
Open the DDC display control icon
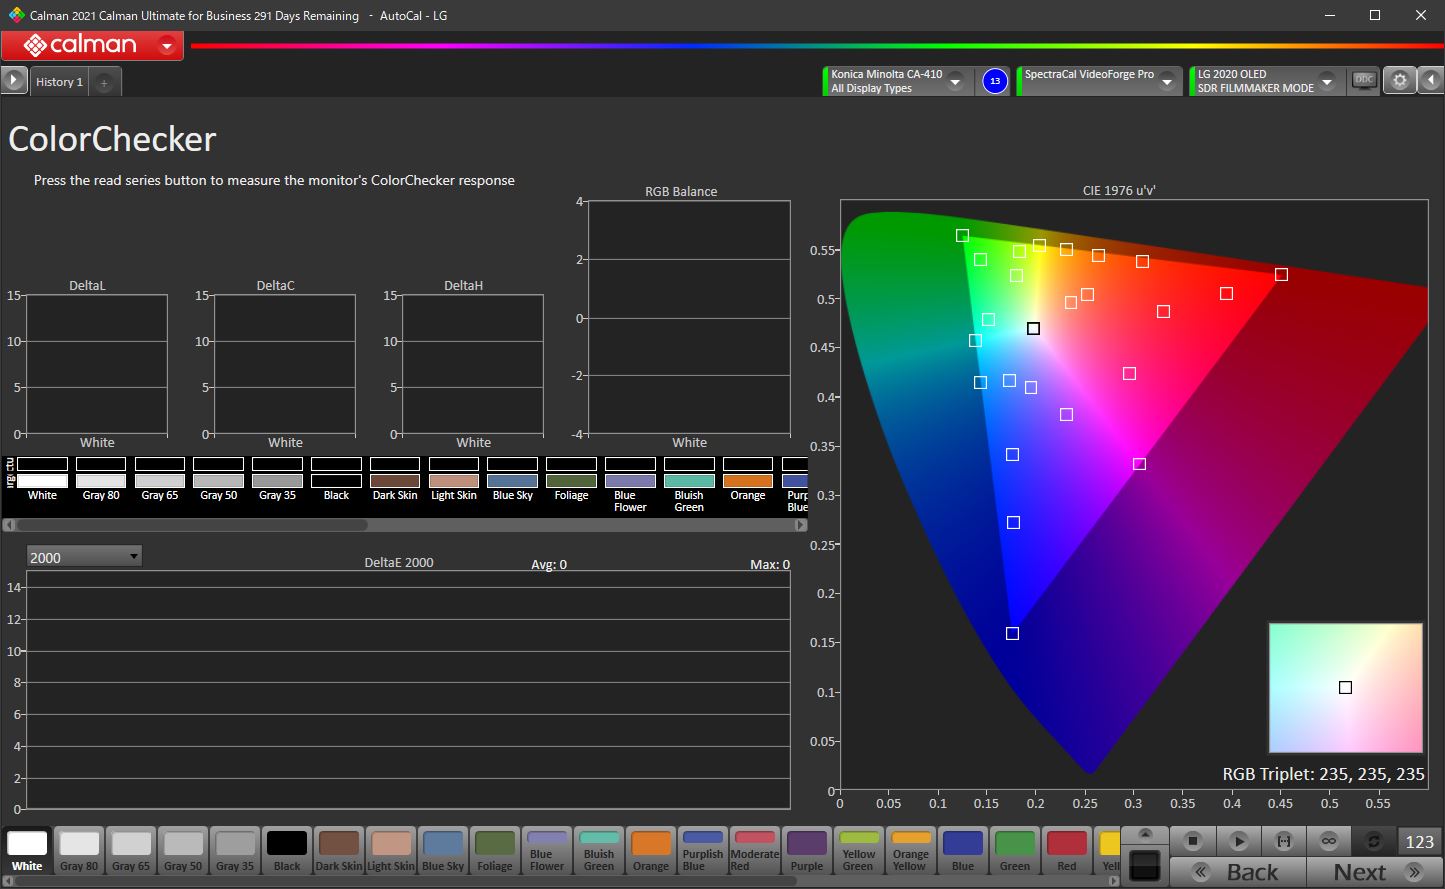[x=1364, y=81]
